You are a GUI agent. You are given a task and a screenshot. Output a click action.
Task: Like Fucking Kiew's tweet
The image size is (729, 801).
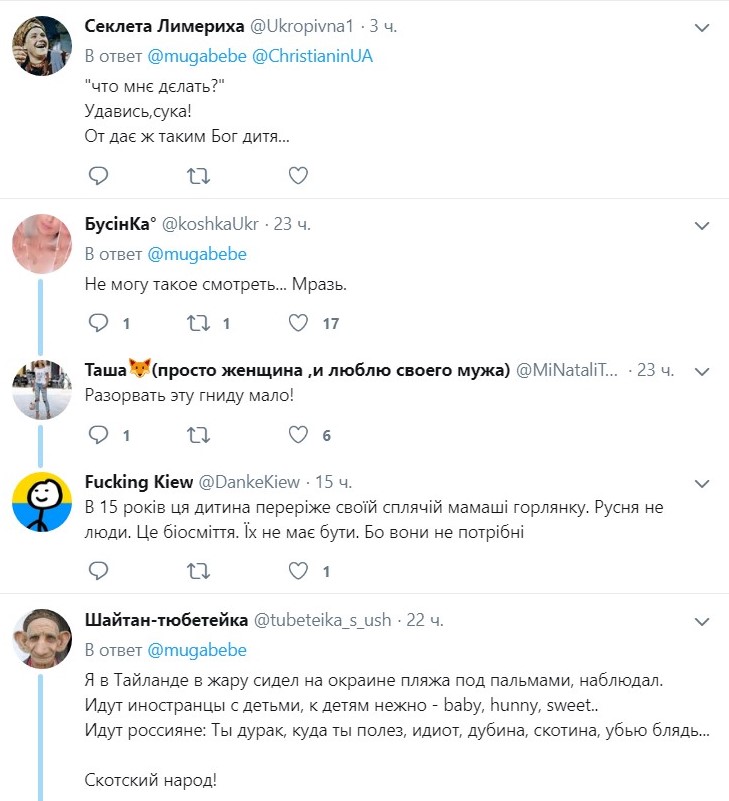pyautogui.click(x=298, y=571)
